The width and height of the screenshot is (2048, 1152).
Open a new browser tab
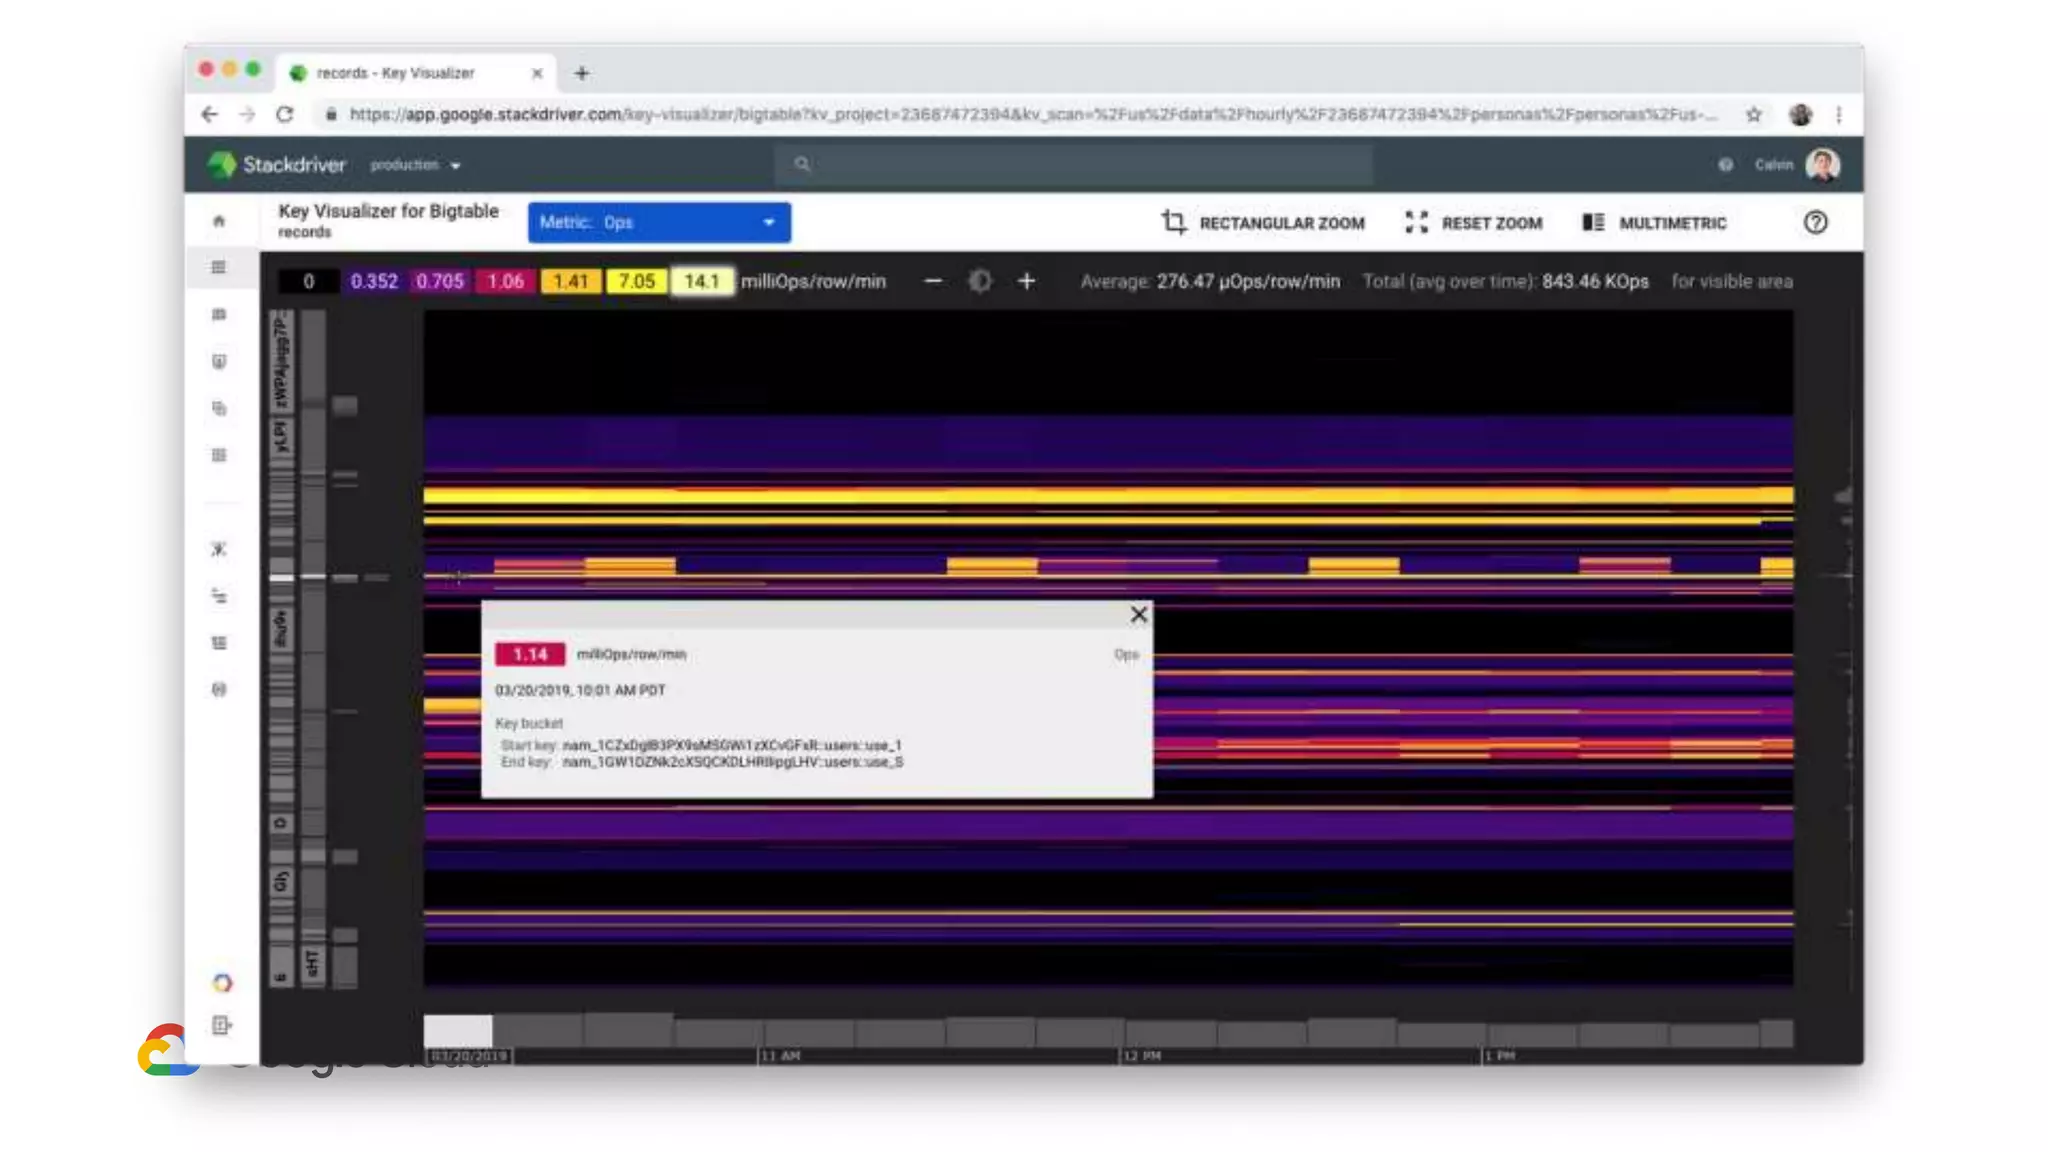click(x=582, y=73)
